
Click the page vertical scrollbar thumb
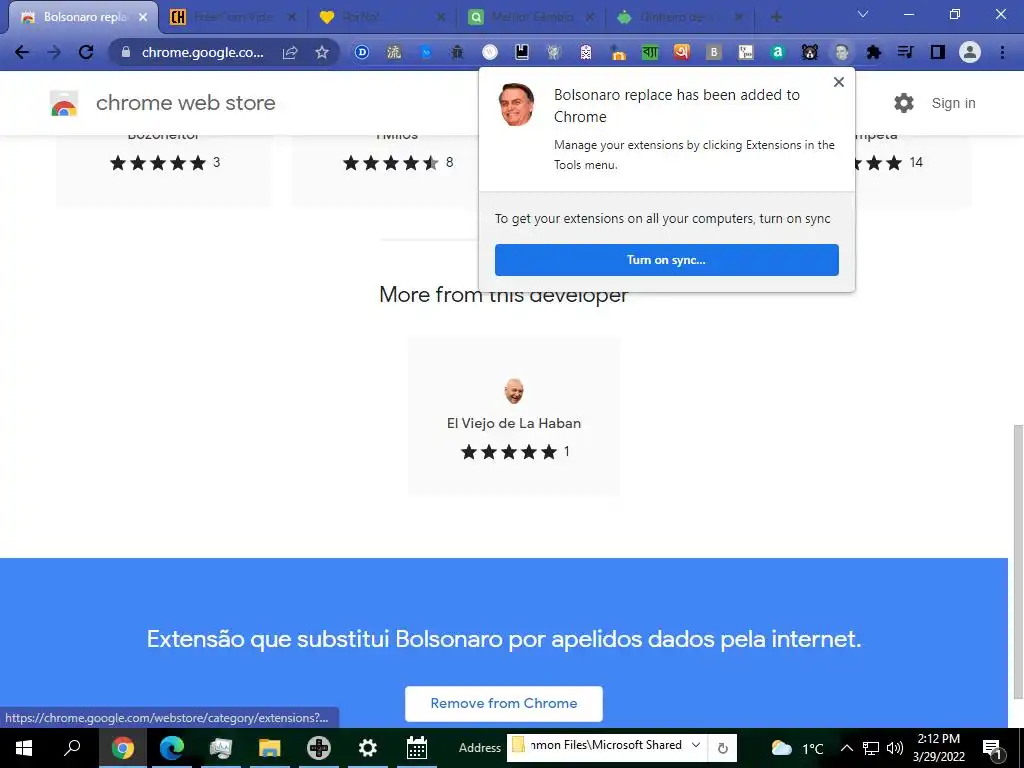click(1017, 562)
